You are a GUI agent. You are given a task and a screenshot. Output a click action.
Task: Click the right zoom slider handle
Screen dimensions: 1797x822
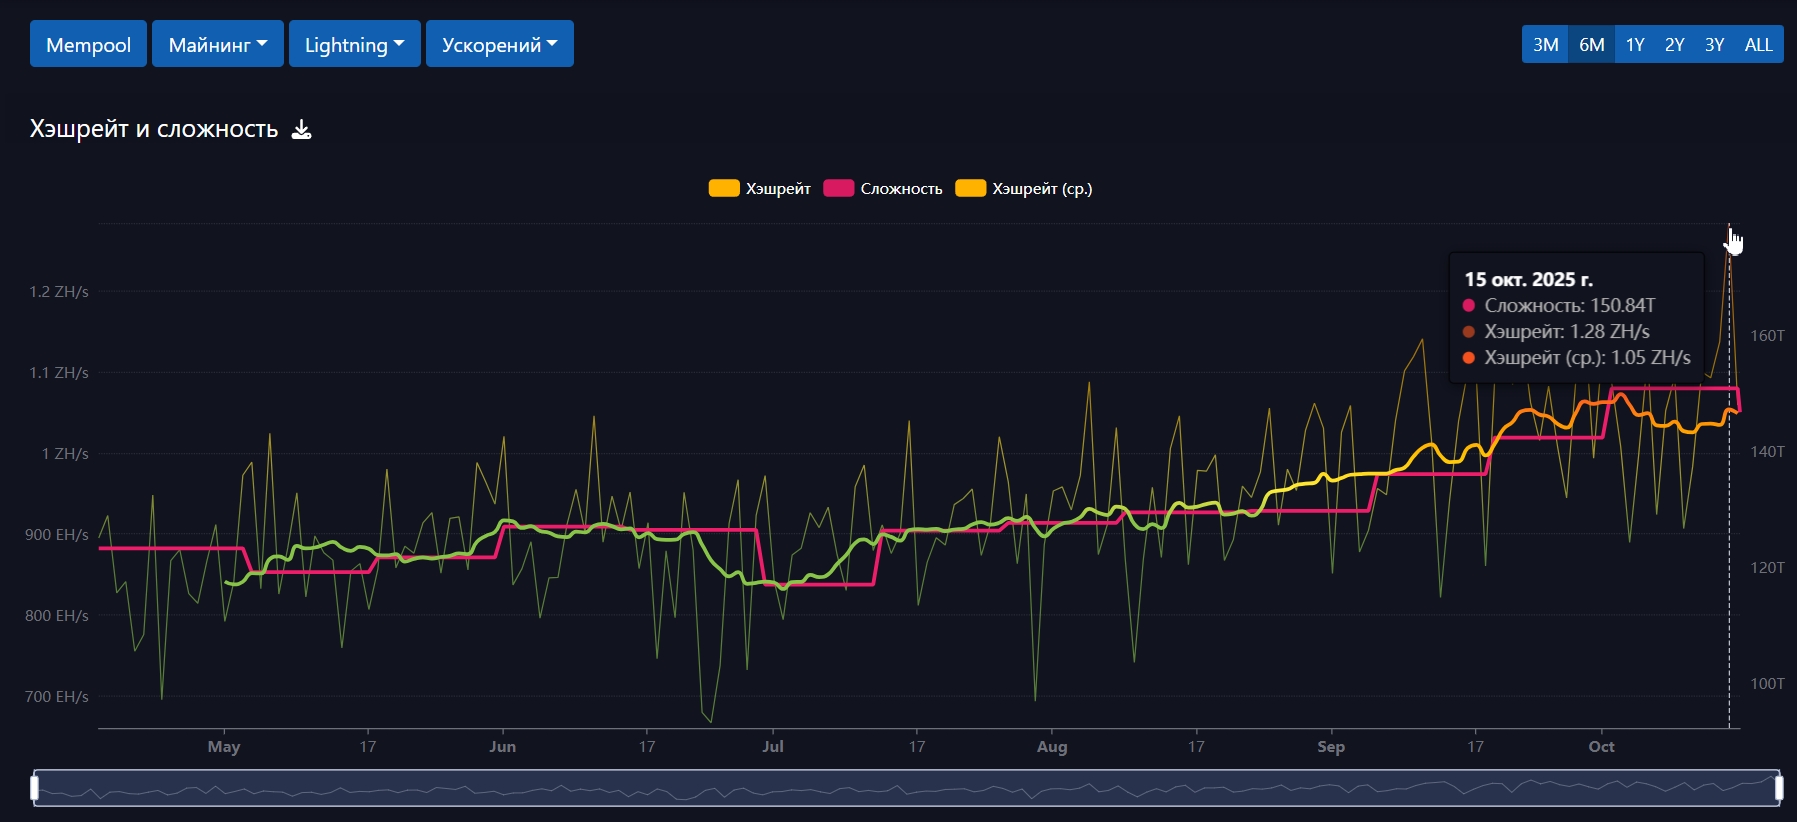pyautogui.click(x=1778, y=789)
